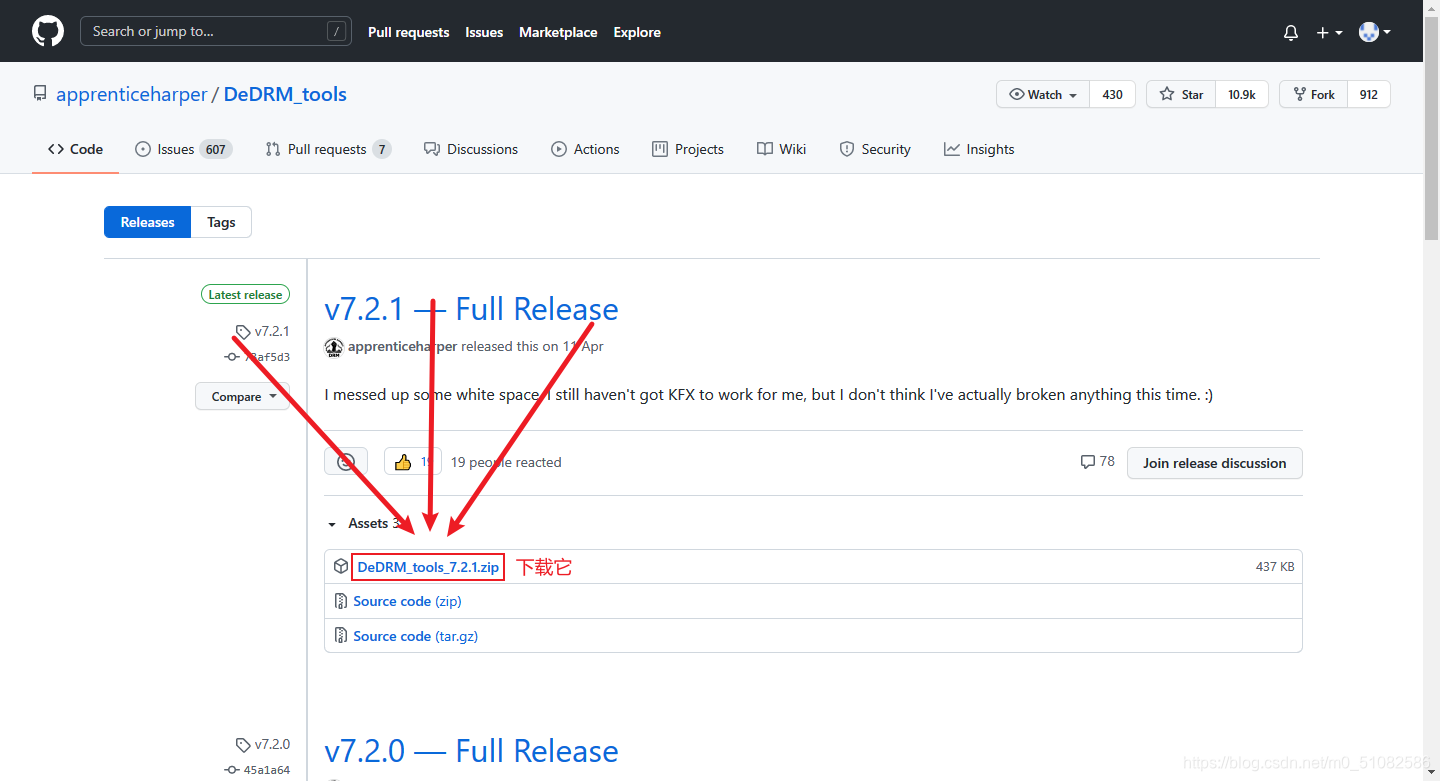Collapse the Assets section
The width and height of the screenshot is (1440, 781).
[365, 523]
